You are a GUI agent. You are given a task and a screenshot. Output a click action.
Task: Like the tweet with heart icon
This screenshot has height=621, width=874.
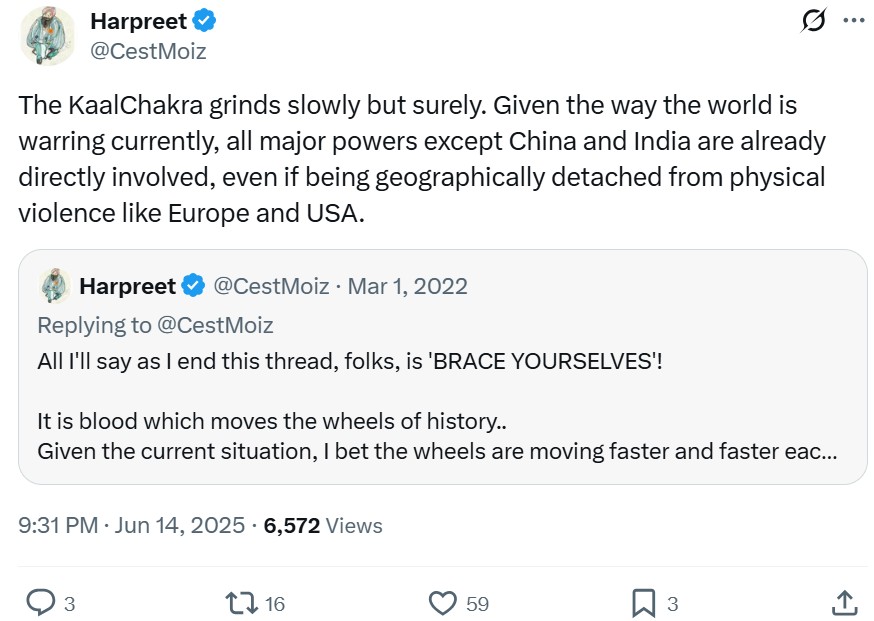coord(443,603)
